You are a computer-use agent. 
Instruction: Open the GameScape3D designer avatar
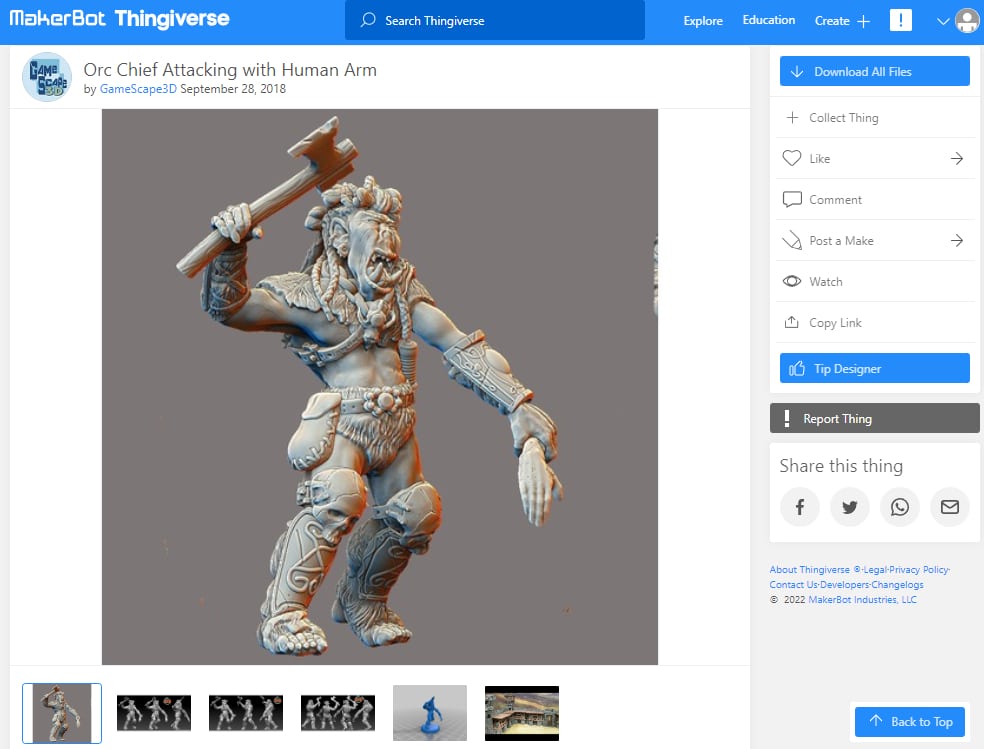46,77
